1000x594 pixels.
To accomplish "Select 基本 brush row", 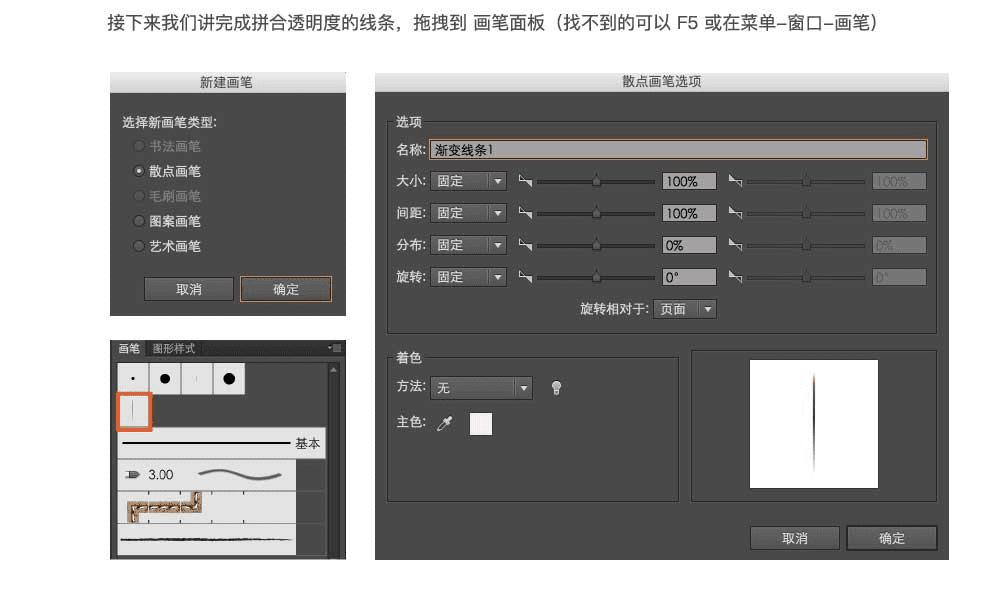I will [221, 443].
